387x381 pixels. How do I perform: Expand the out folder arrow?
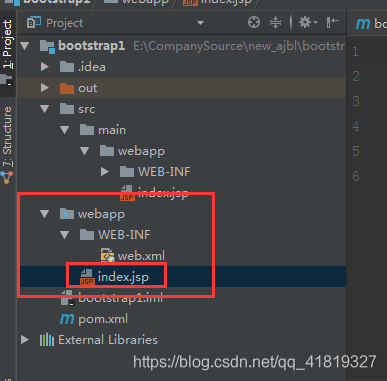(45, 88)
